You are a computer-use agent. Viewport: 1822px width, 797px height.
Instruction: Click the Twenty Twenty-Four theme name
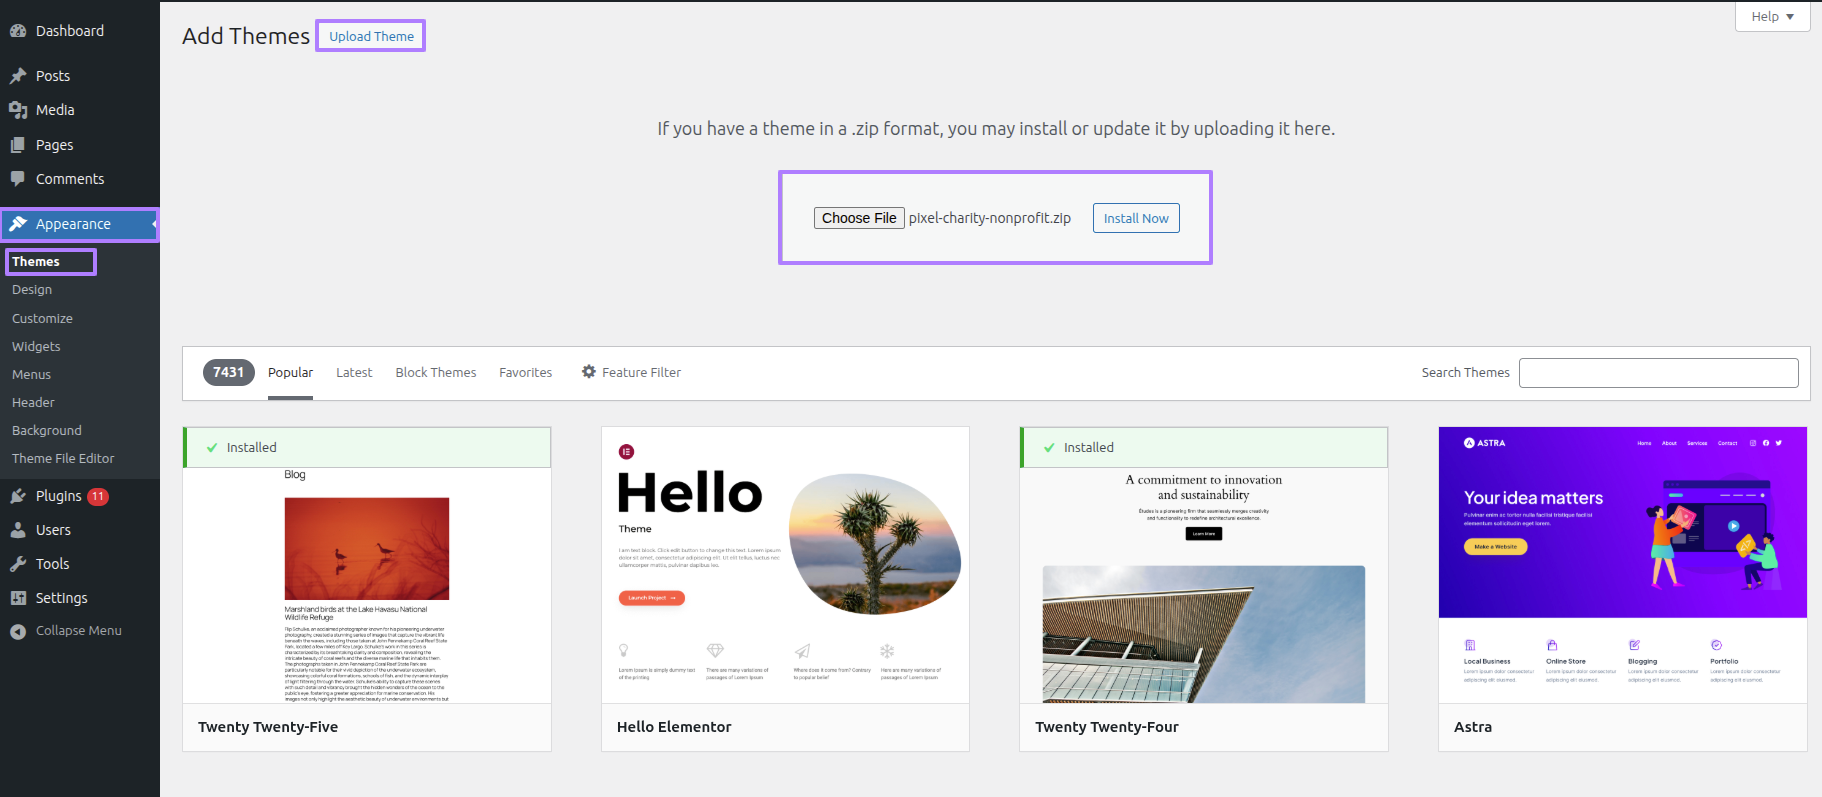point(1107,727)
